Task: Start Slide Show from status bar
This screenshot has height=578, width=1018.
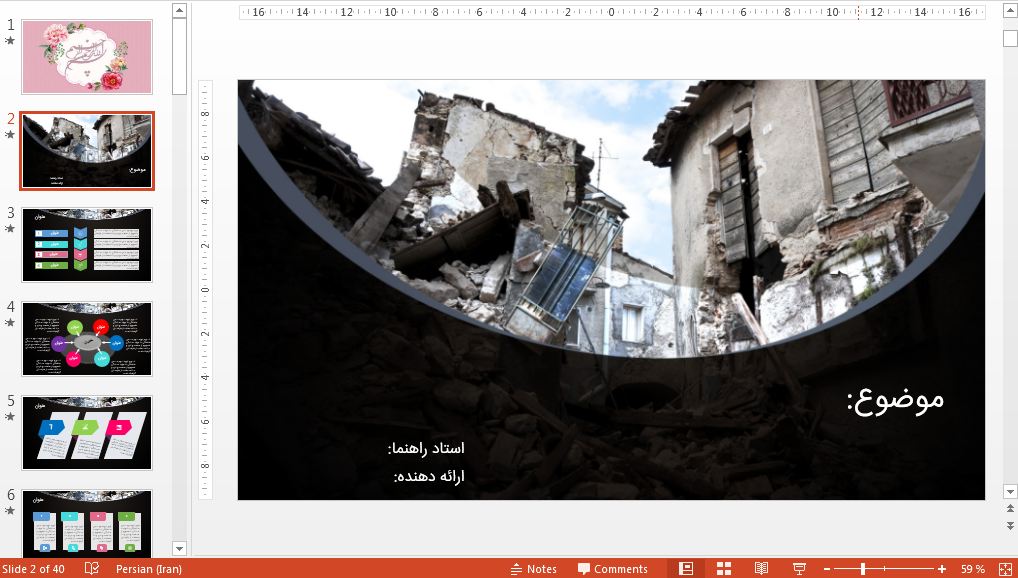Action: pyautogui.click(x=799, y=568)
